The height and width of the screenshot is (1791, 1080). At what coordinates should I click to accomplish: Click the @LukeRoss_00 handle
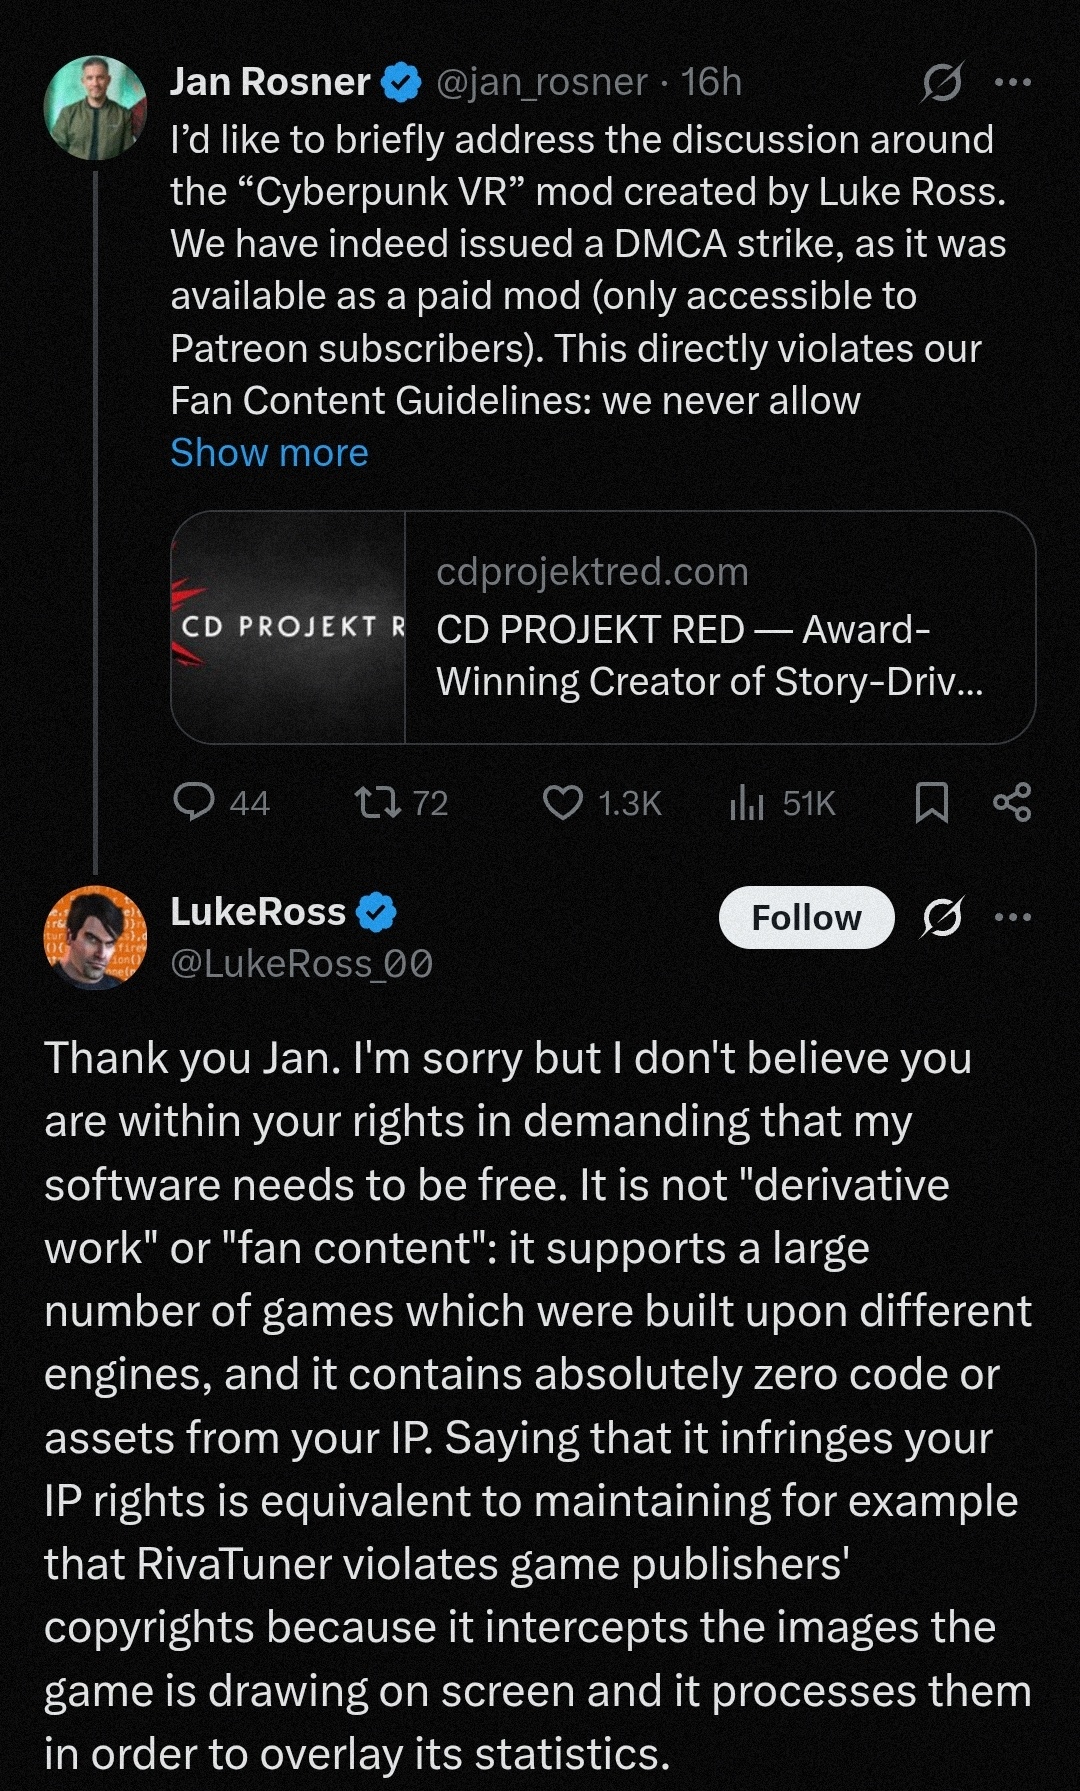[x=301, y=964]
